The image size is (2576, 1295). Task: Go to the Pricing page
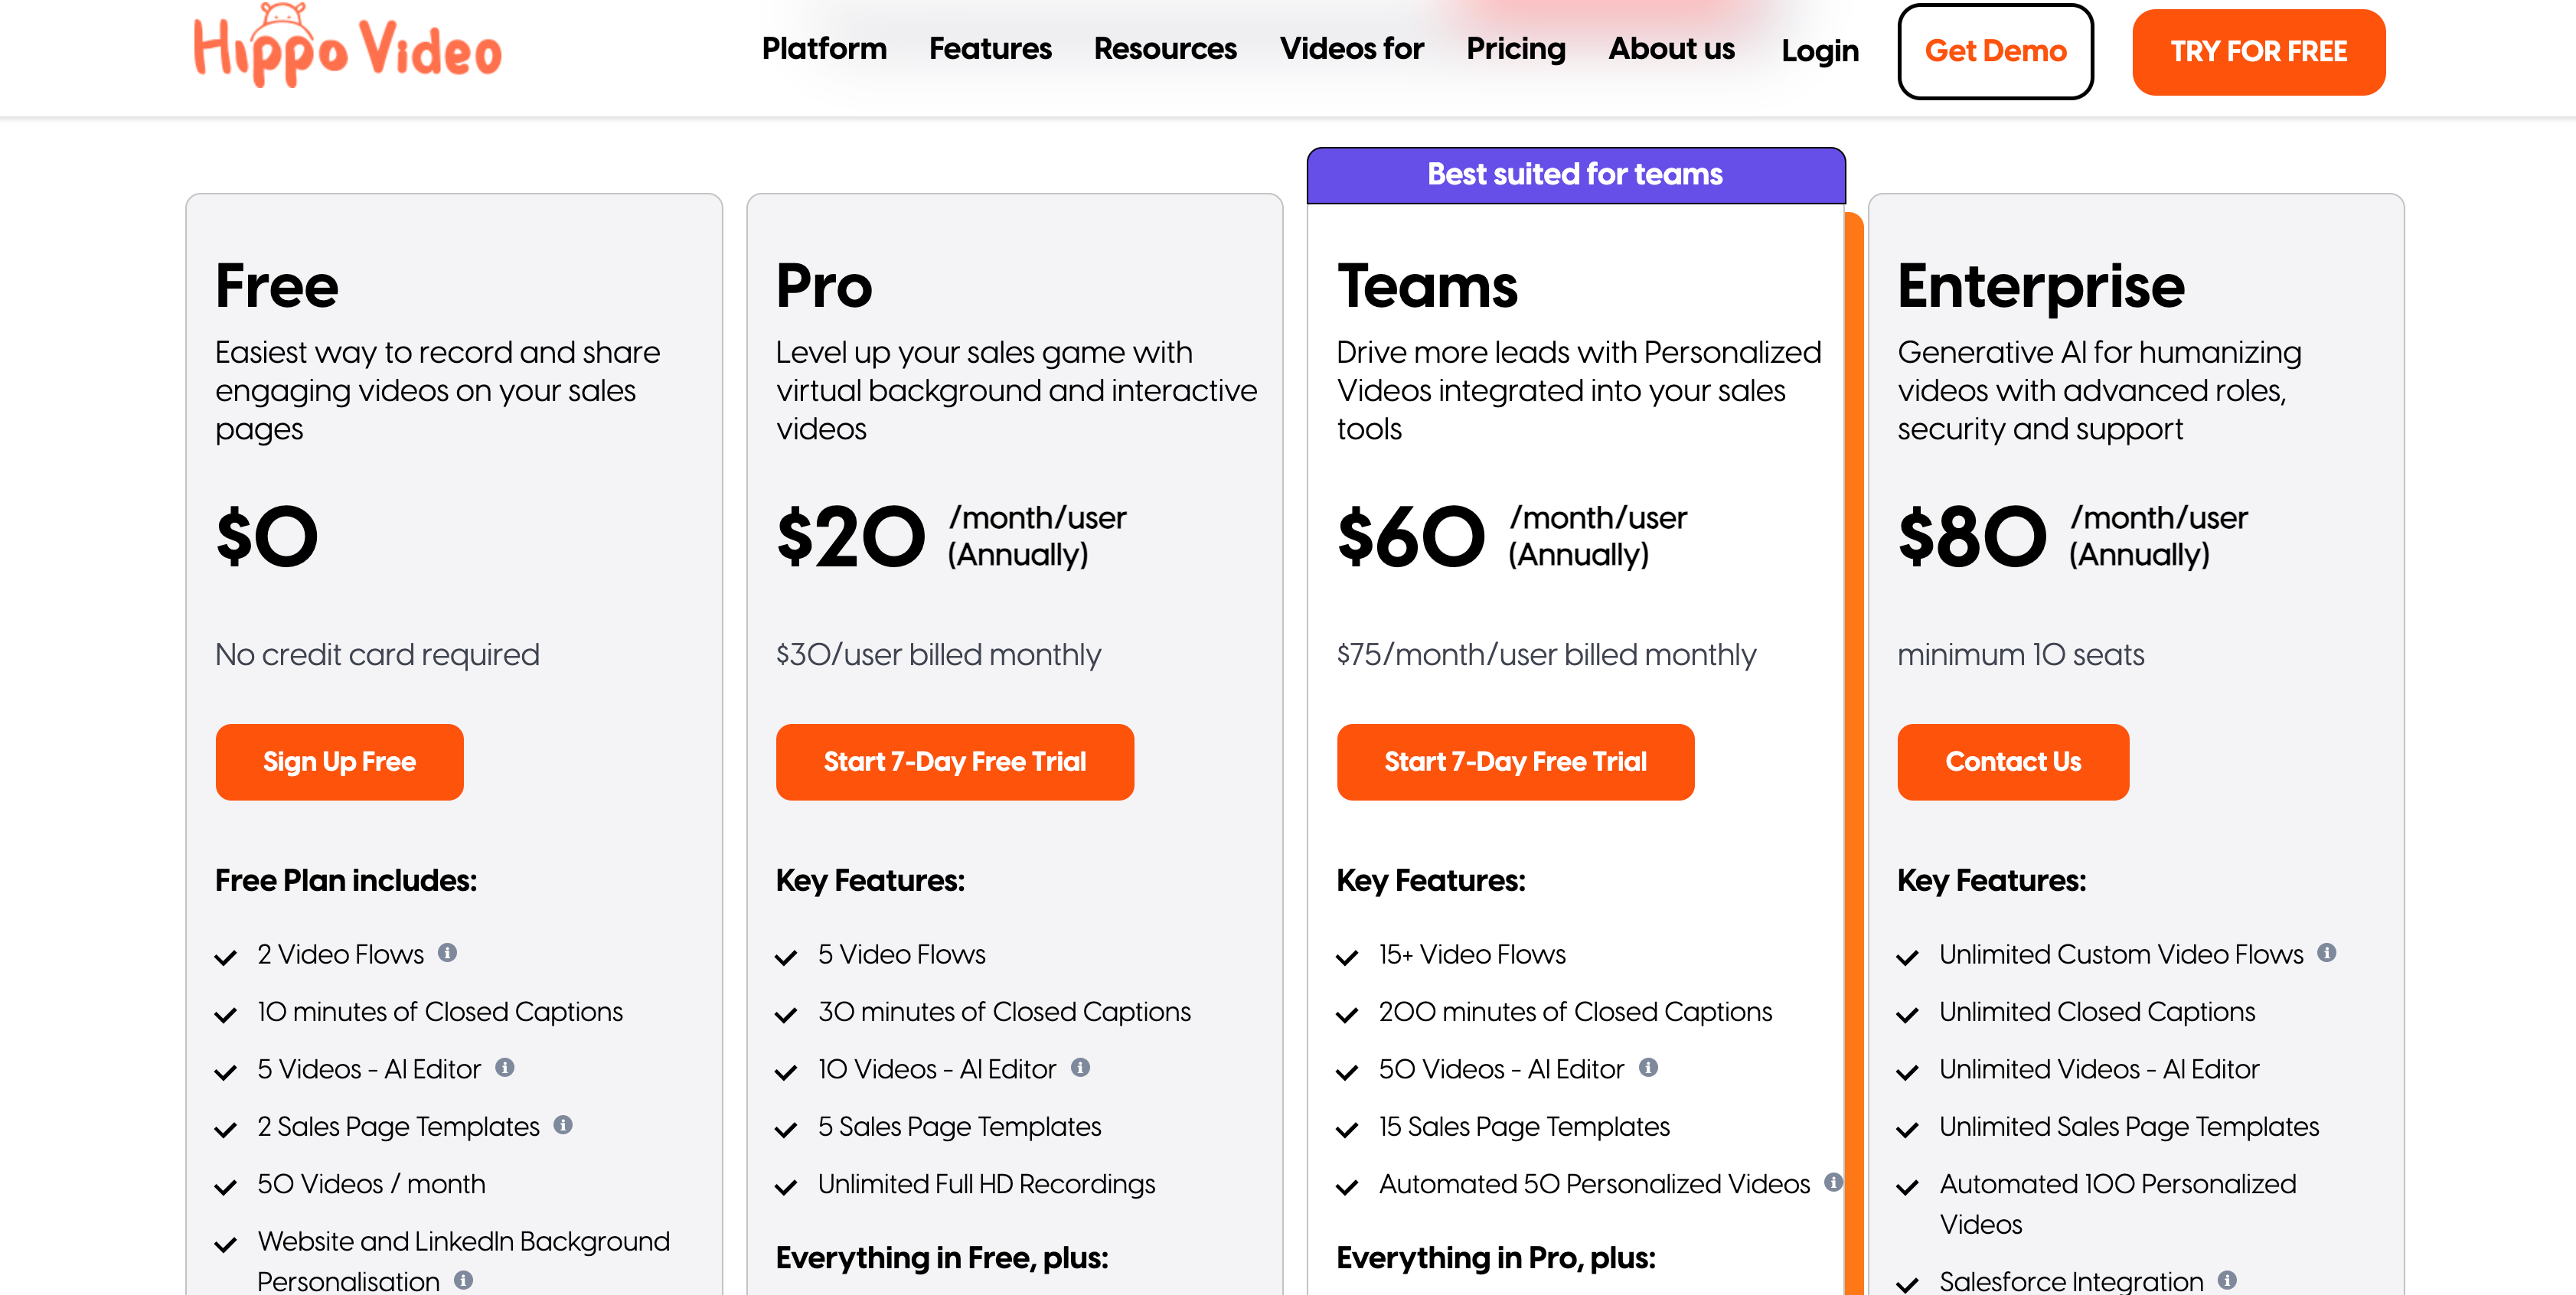coord(1516,49)
